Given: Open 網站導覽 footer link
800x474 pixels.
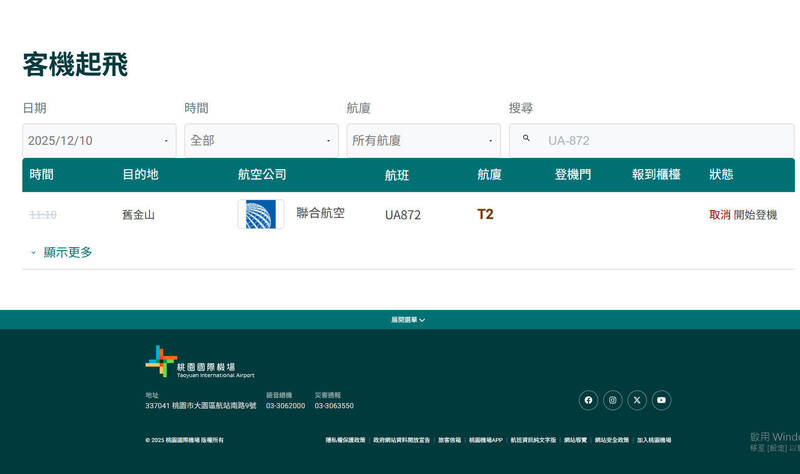Looking at the screenshot, I should [576, 440].
